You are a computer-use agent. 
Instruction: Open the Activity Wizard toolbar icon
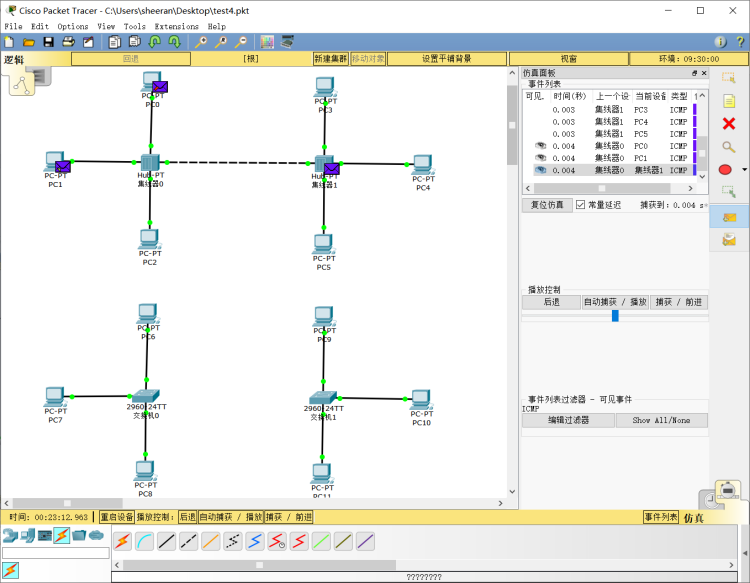88,42
